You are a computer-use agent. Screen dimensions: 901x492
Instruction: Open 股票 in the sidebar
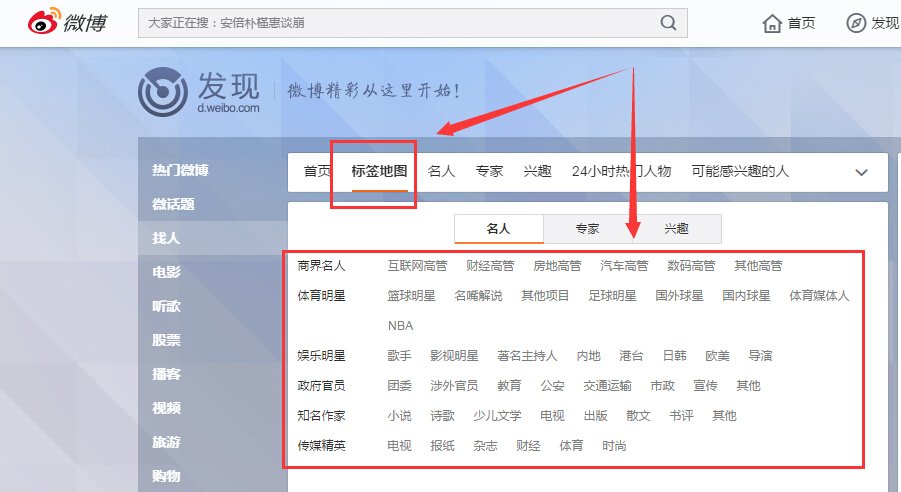(x=166, y=340)
